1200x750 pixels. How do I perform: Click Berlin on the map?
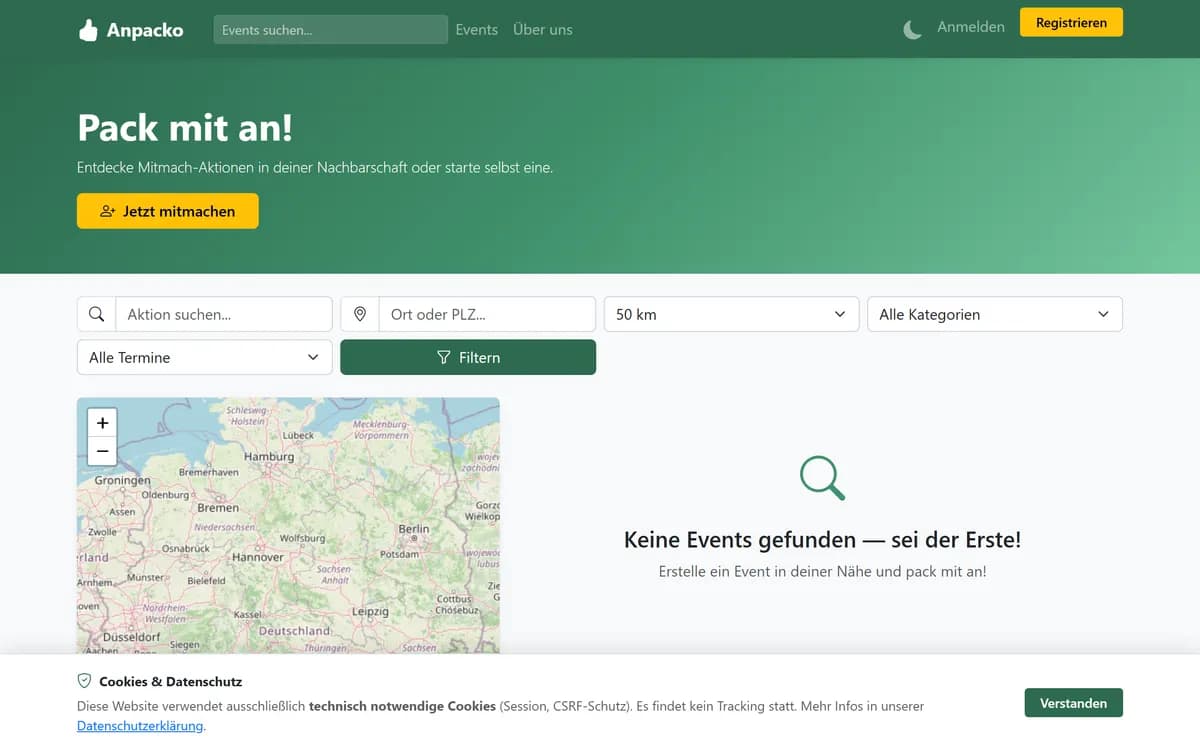413,528
